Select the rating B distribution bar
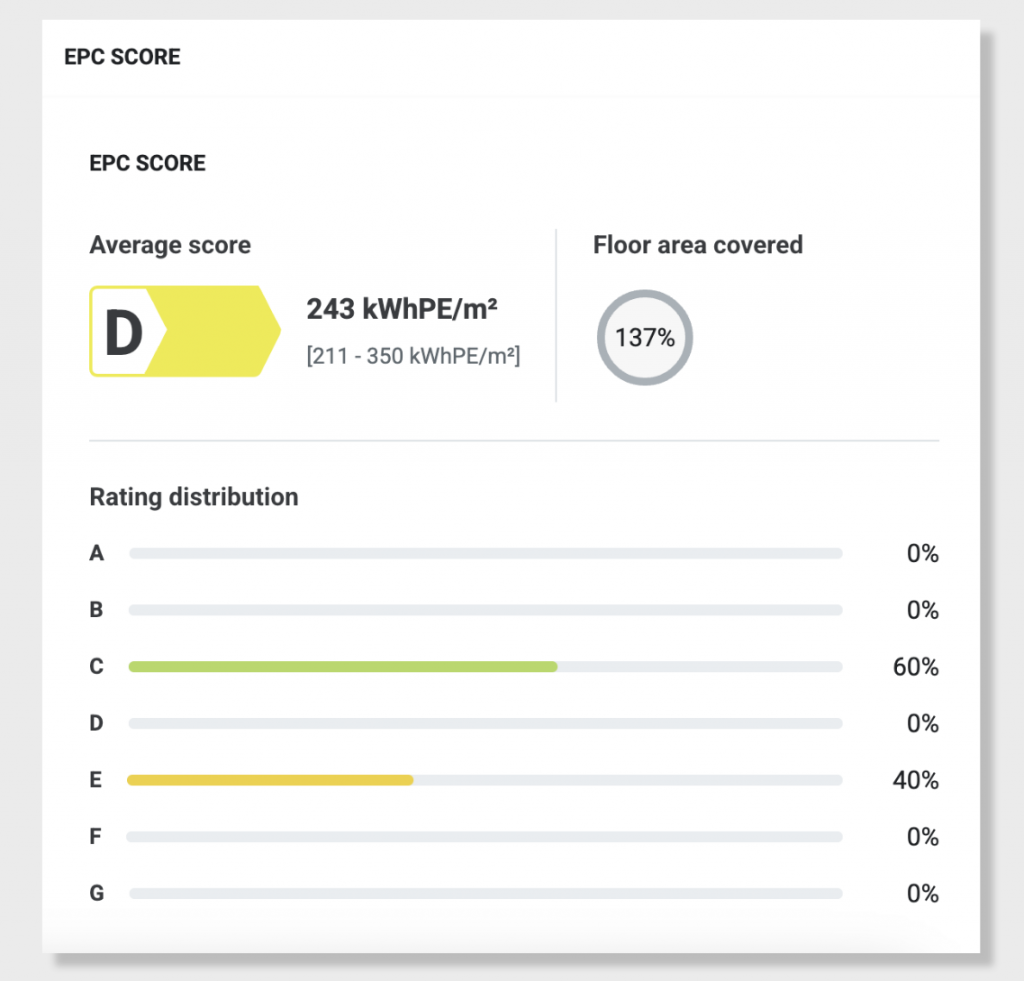 point(485,610)
